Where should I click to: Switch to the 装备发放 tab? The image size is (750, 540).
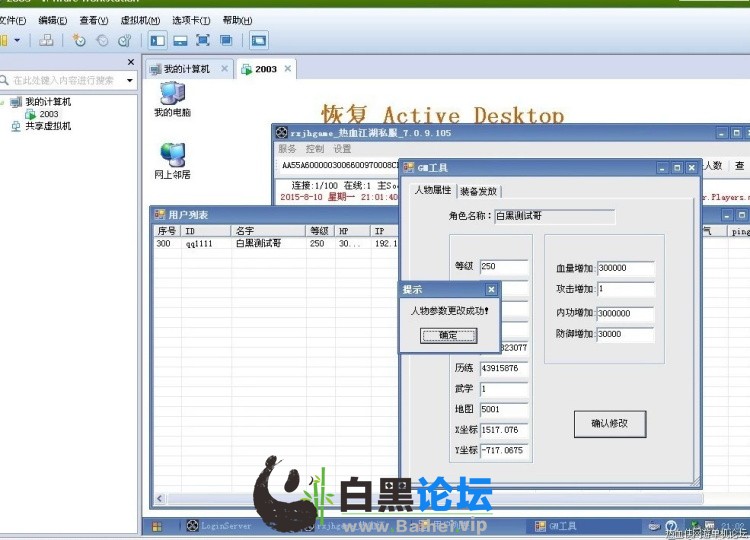click(479, 192)
